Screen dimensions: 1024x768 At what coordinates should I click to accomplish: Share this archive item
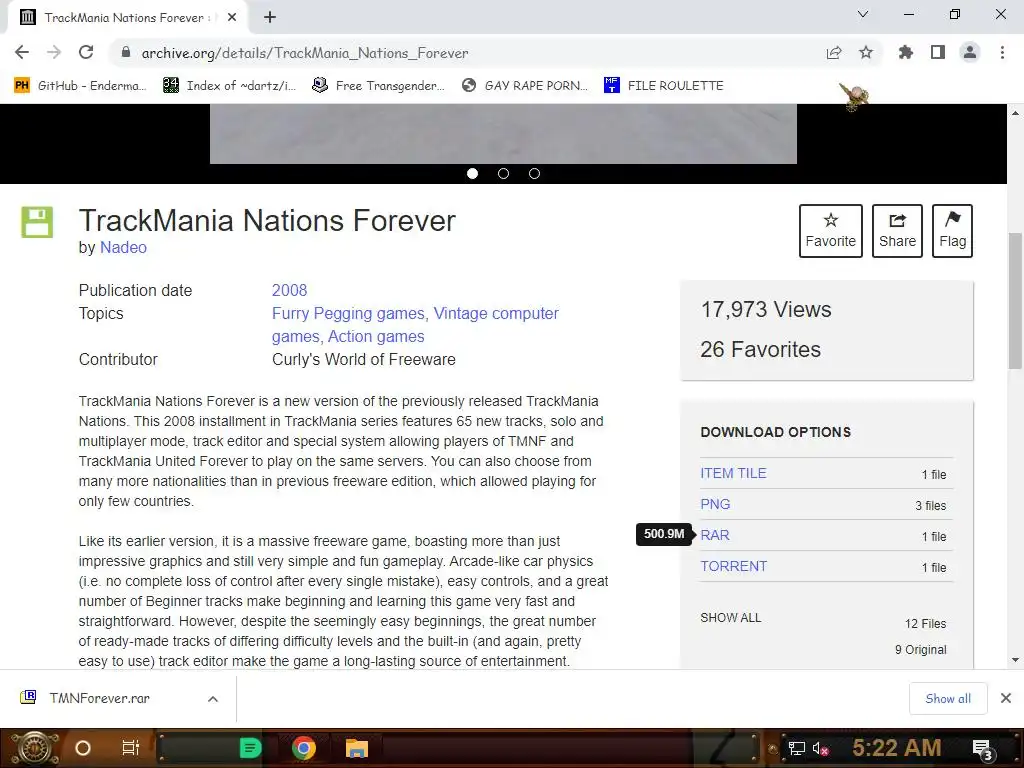tap(897, 231)
